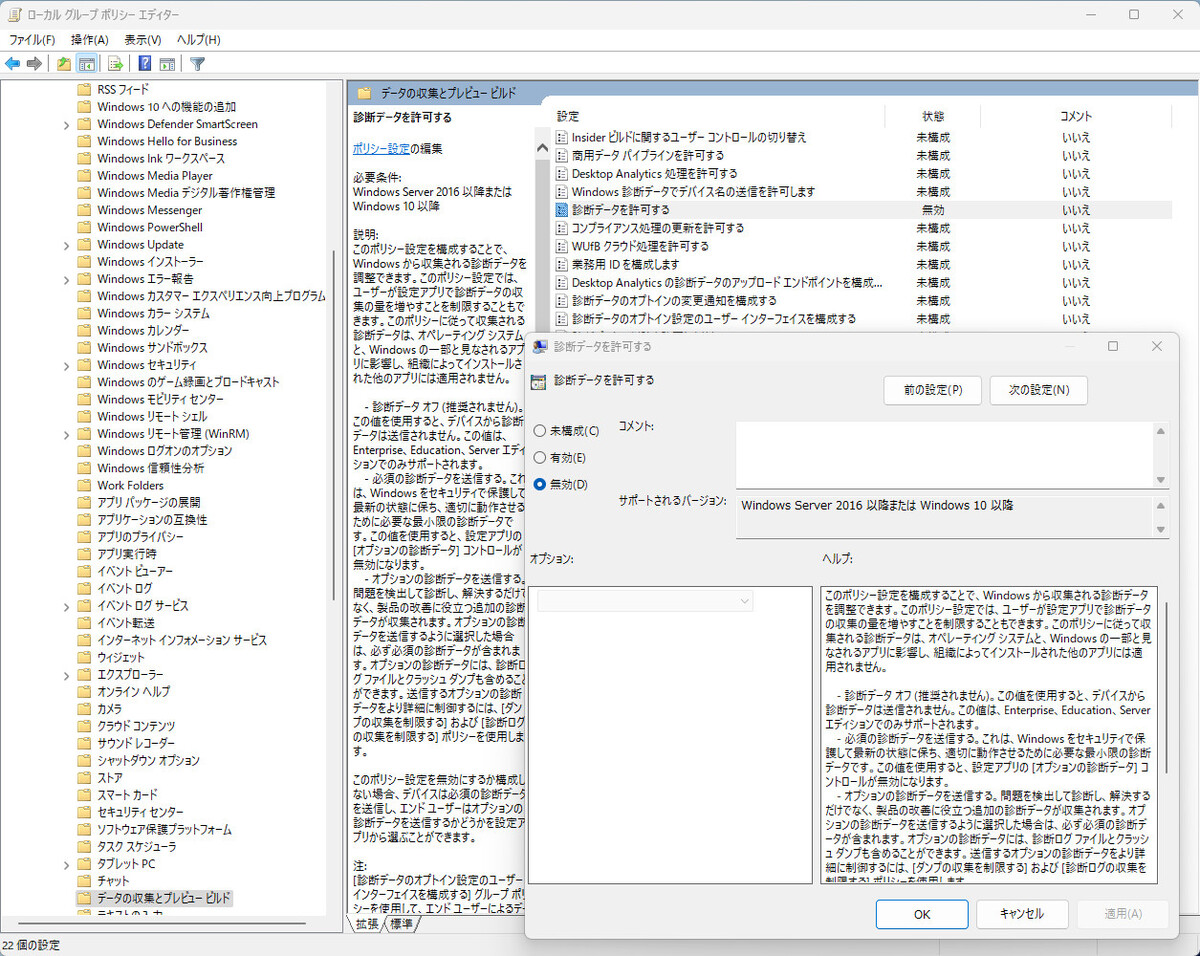The image size is (1200, 956).
Task: Click the 次の設定(N) button
Action: 1038,390
